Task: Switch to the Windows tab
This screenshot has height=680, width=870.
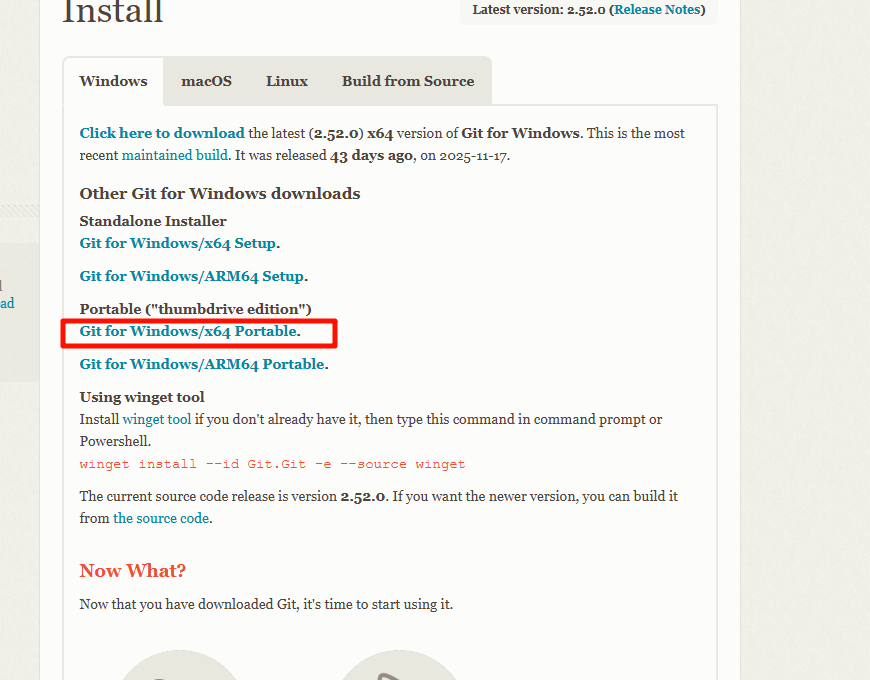Action: click(113, 82)
